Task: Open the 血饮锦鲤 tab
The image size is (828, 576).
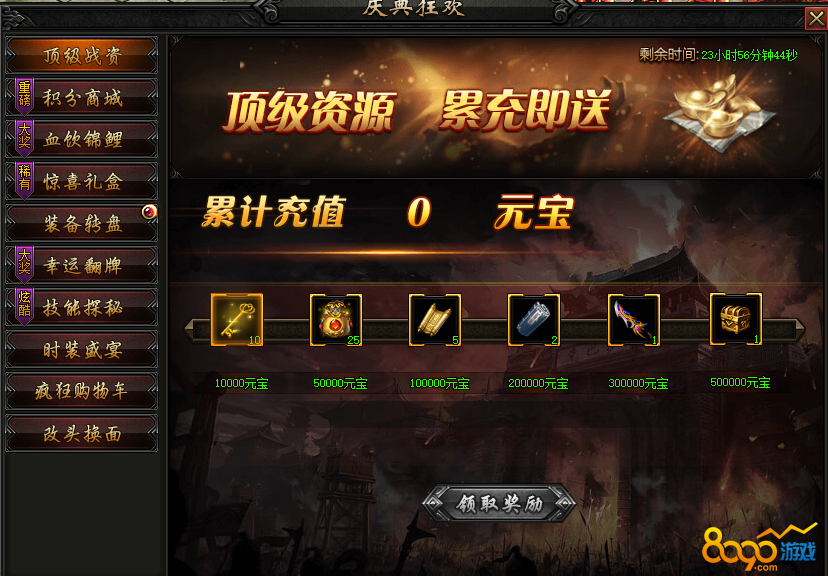Action: click(82, 139)
